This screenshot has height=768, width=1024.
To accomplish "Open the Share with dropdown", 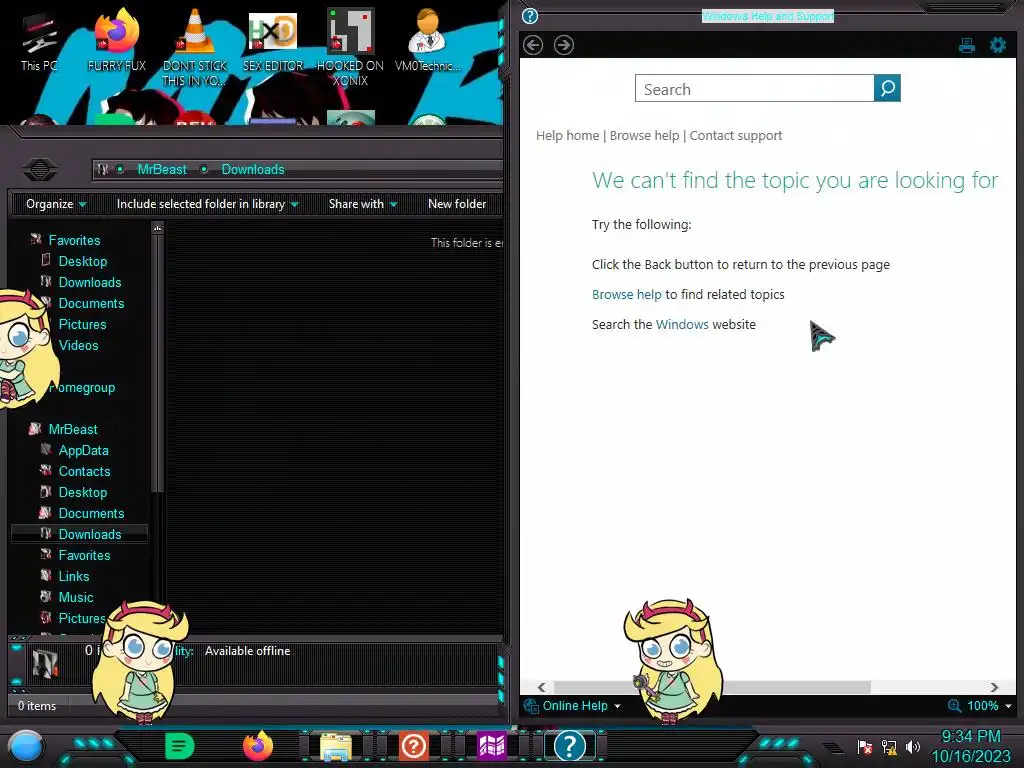I will pos(363,204).
